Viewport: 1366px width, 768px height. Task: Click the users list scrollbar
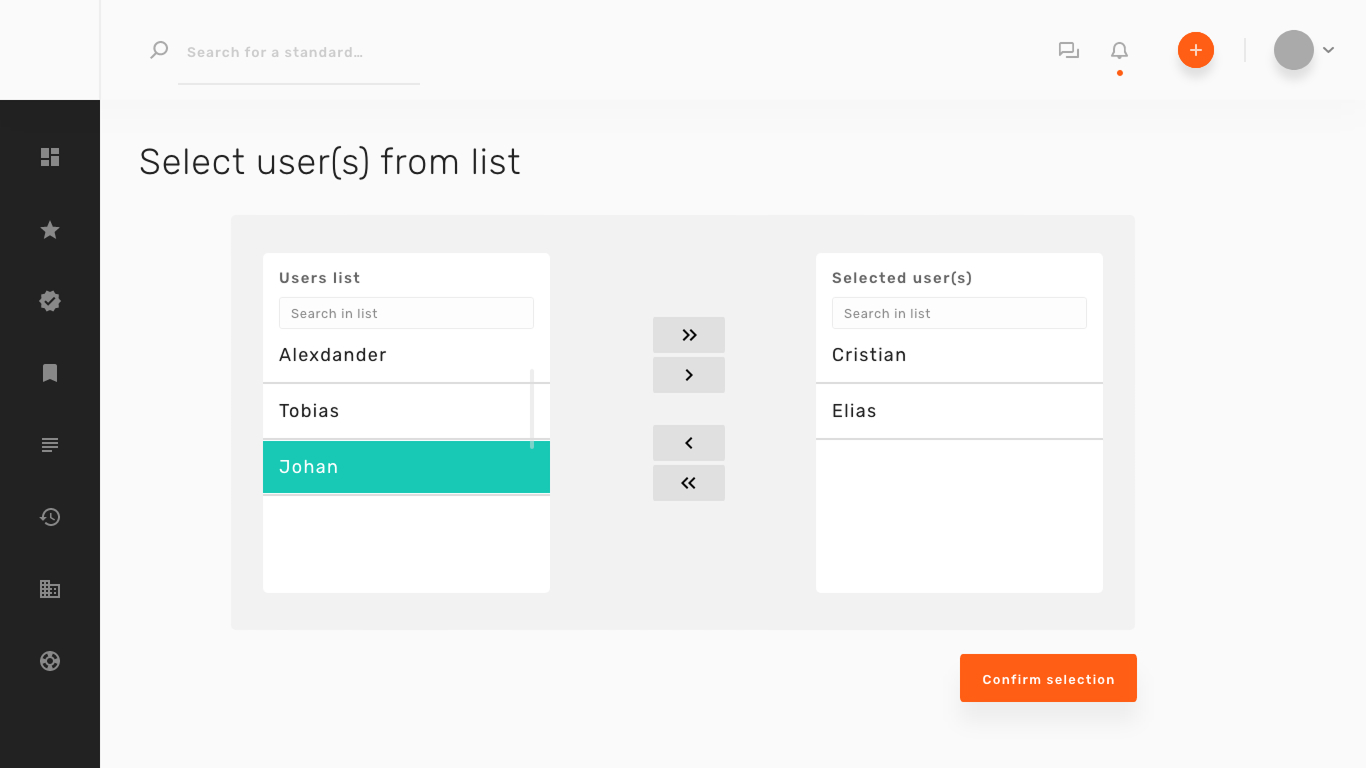532,408
